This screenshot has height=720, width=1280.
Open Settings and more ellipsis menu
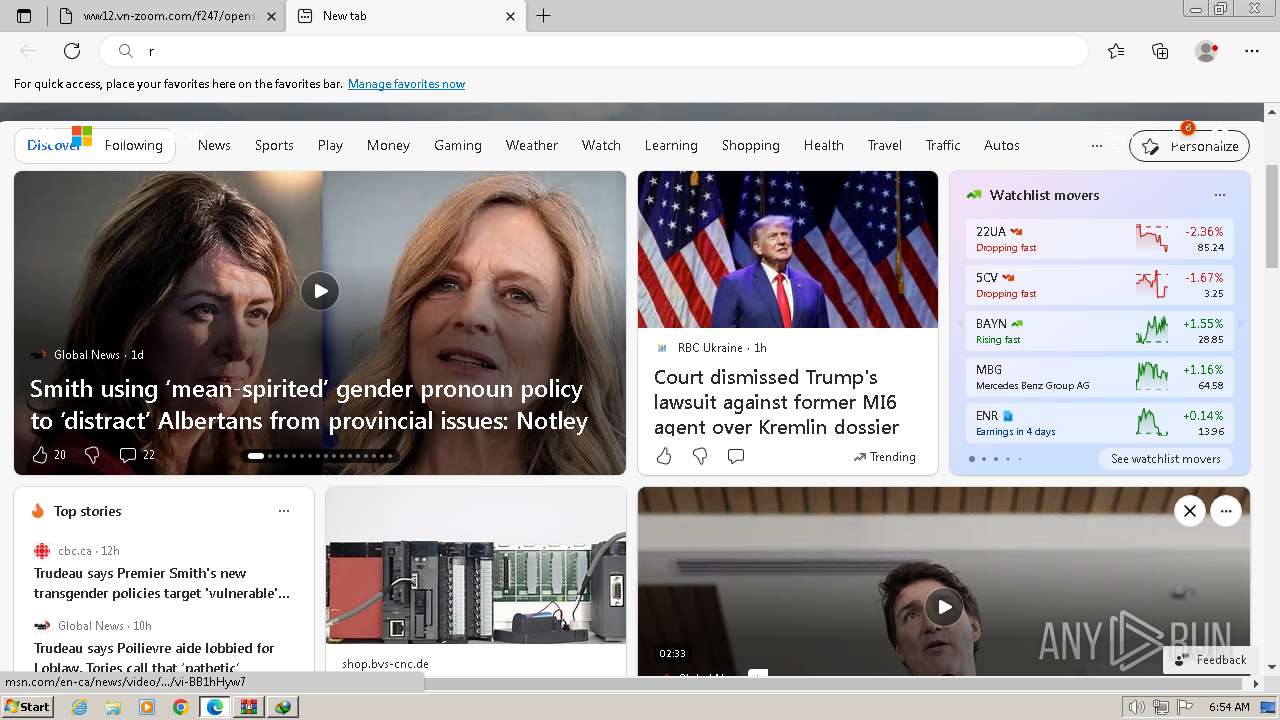tap(1252, 51)
